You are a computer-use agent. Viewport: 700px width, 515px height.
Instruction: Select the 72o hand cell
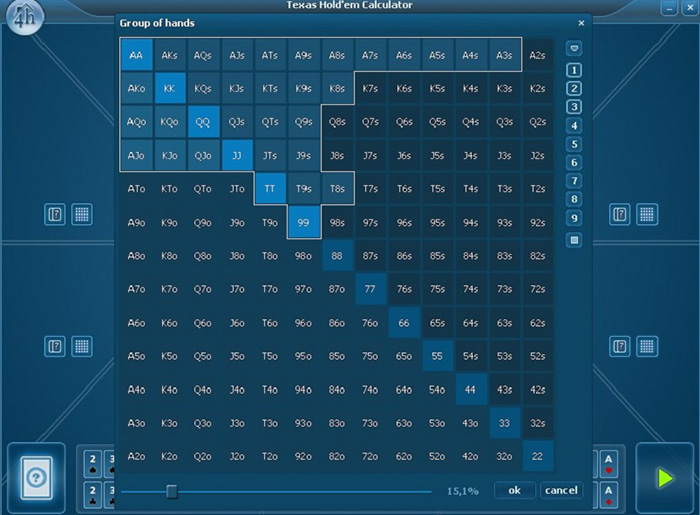[370, 456]
